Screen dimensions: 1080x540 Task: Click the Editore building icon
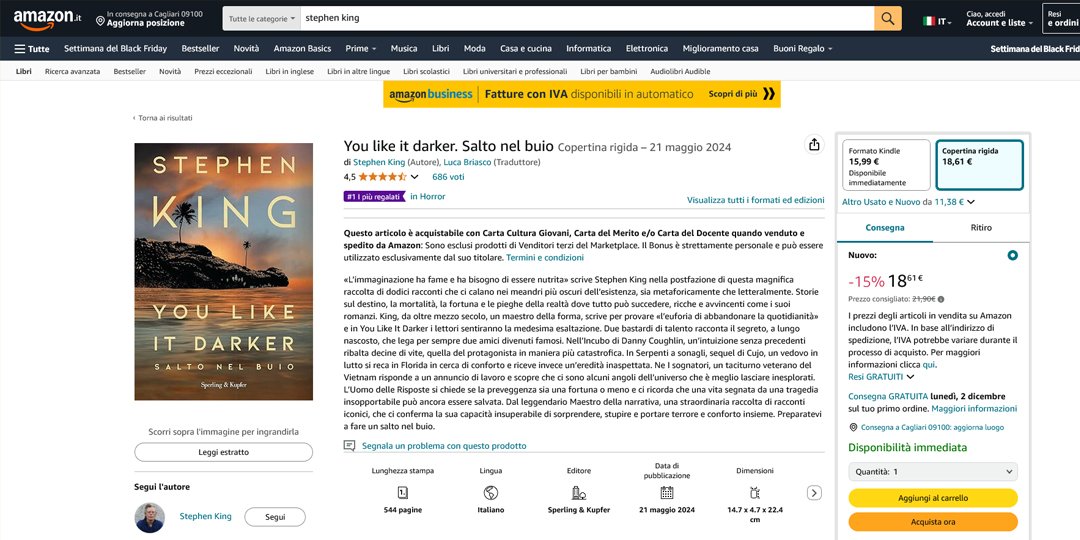(579, 492)
